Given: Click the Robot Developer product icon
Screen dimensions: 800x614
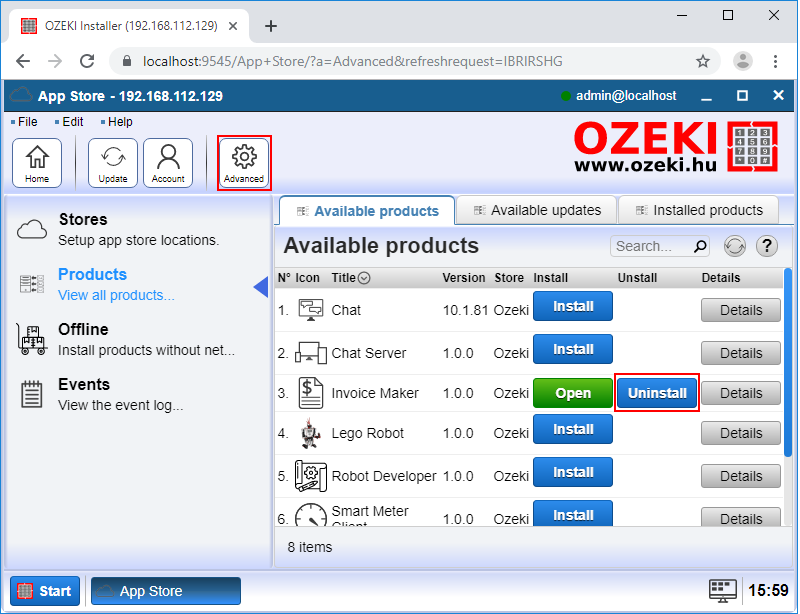Looking at the screenshot, I should click(x=311, y=476).
